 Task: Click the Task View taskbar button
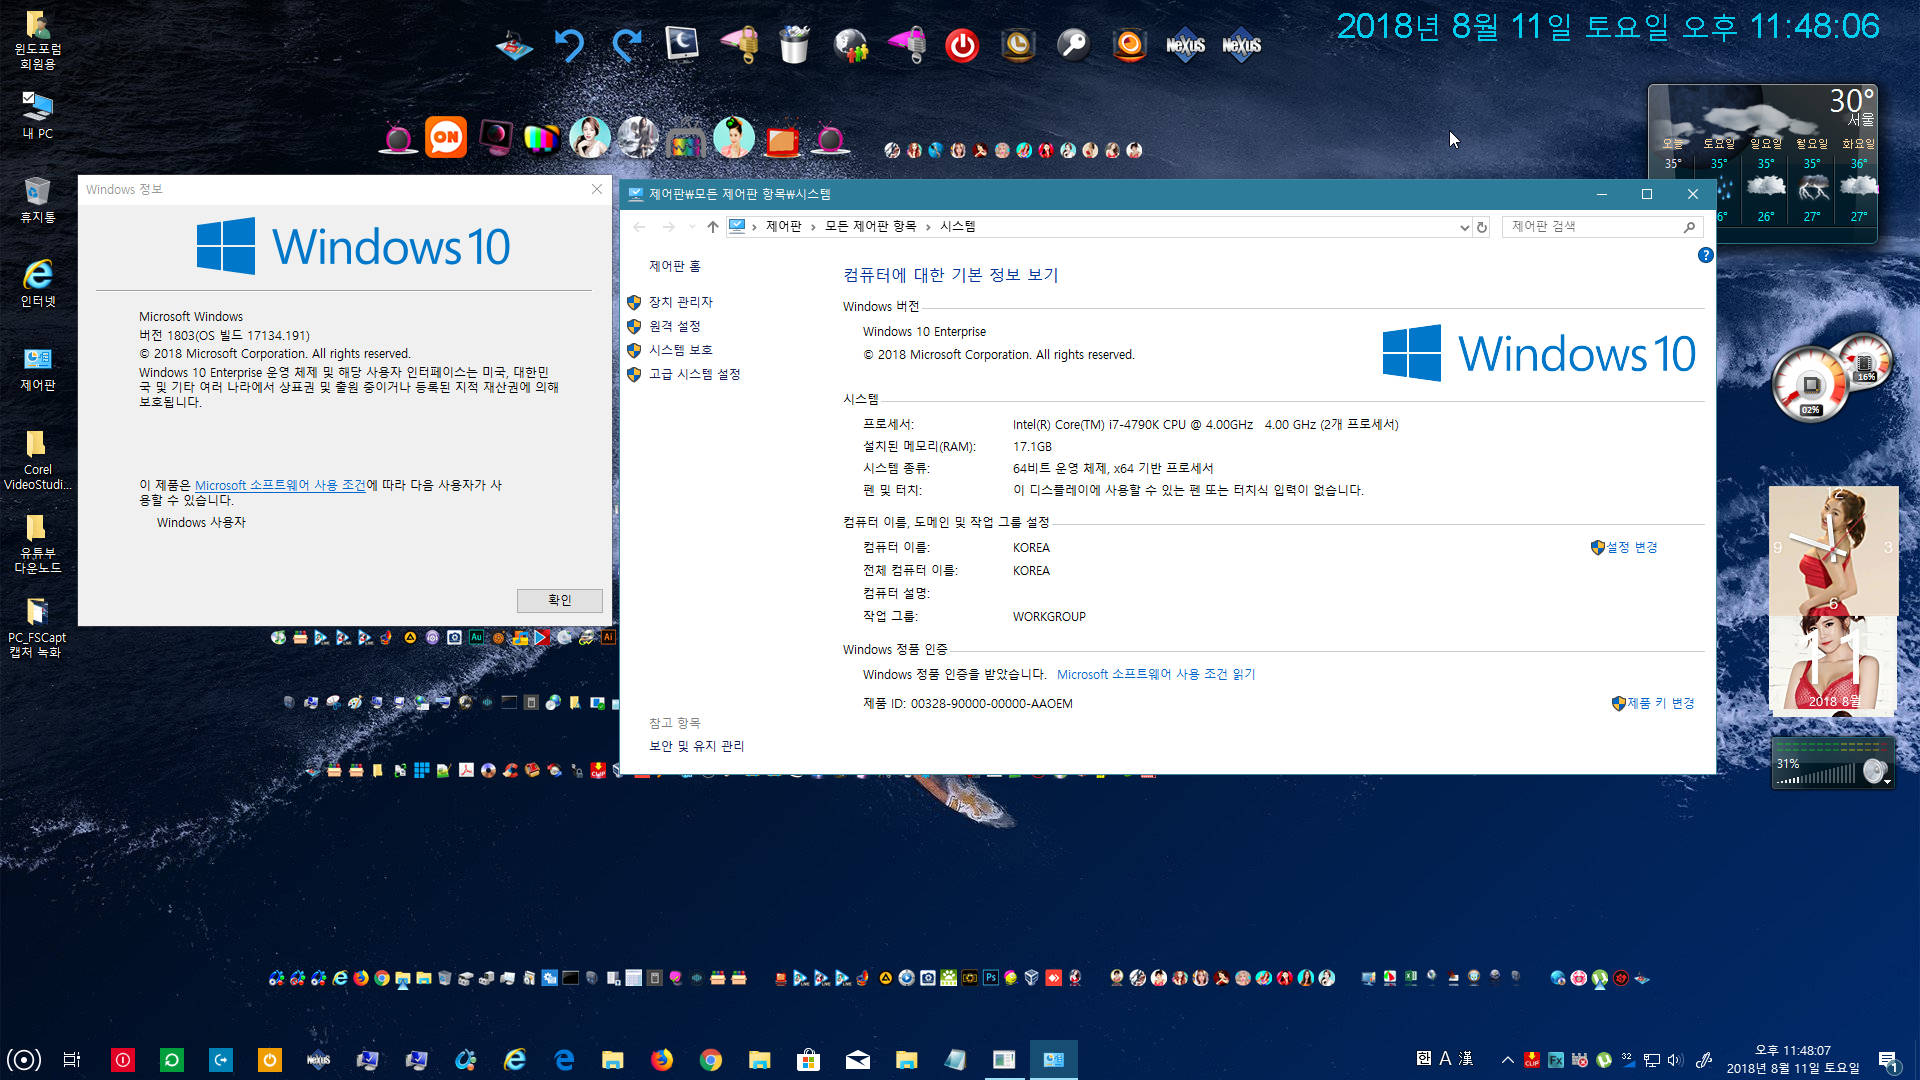click(72, 1059)
